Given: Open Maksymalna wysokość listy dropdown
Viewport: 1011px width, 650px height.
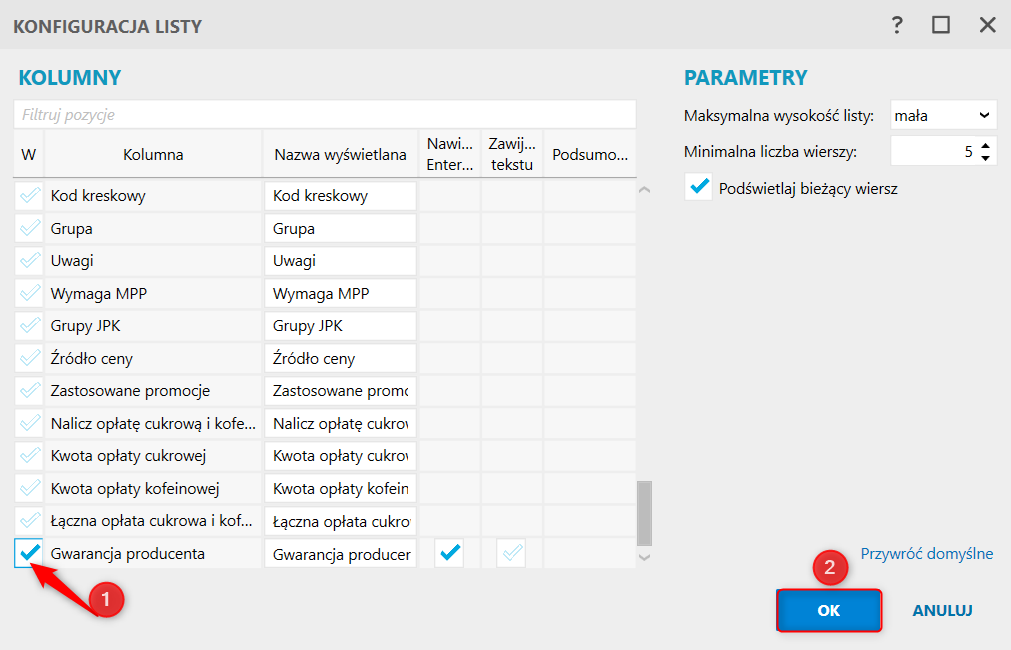Looking at the screenshot, I should pos(943,115).
